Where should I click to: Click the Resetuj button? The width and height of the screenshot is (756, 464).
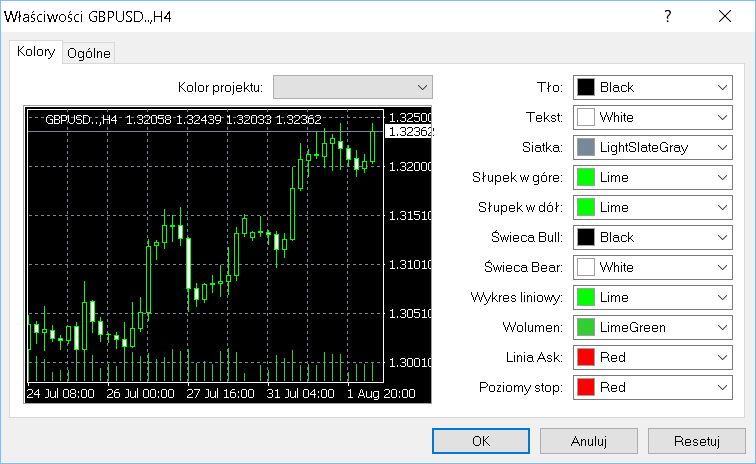pyautogui.click(x=697, y=441)
